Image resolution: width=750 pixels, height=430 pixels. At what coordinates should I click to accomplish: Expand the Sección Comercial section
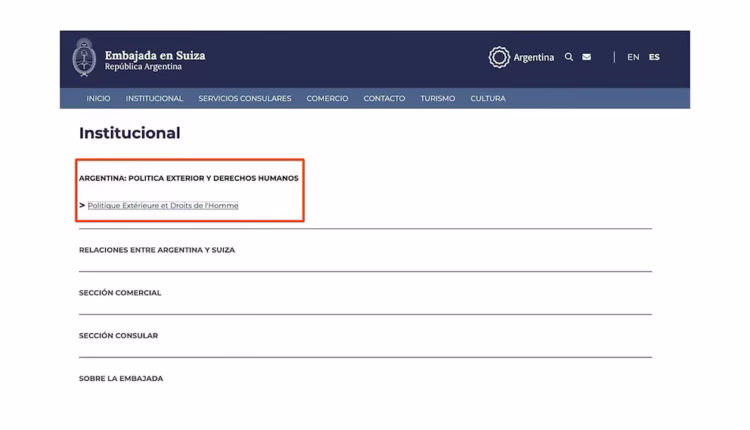click(x=120, y=293)
